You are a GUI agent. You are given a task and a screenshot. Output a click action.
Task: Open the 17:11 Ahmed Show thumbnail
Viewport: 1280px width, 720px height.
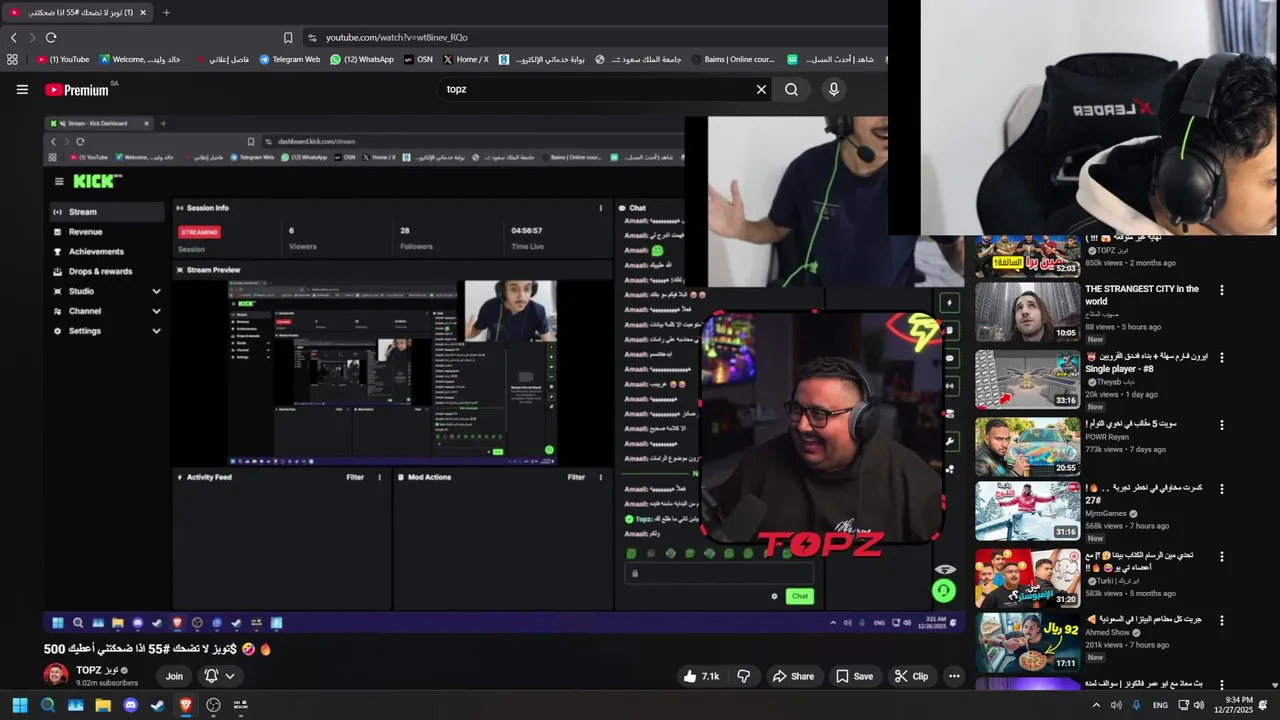click(1028, 642)
